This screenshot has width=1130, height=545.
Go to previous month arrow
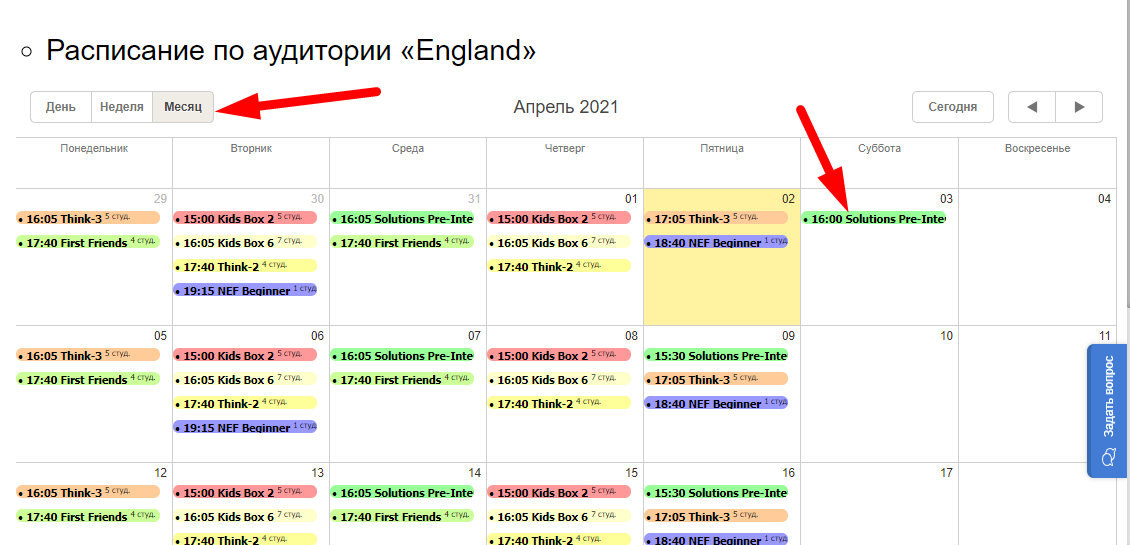pyautogui.click(x=1031, y=107)
